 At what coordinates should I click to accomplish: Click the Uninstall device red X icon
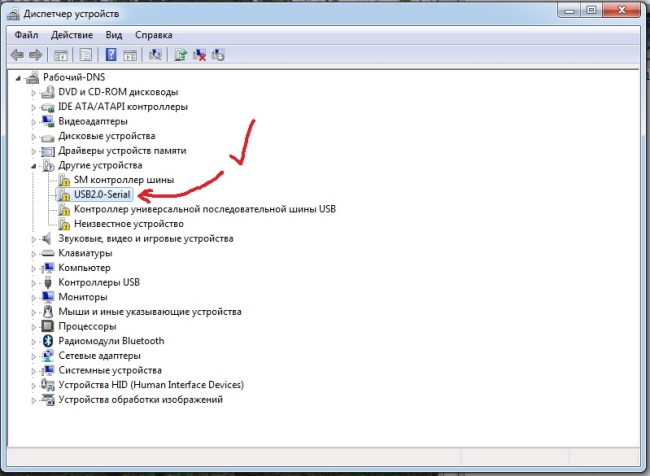[200, 54]
